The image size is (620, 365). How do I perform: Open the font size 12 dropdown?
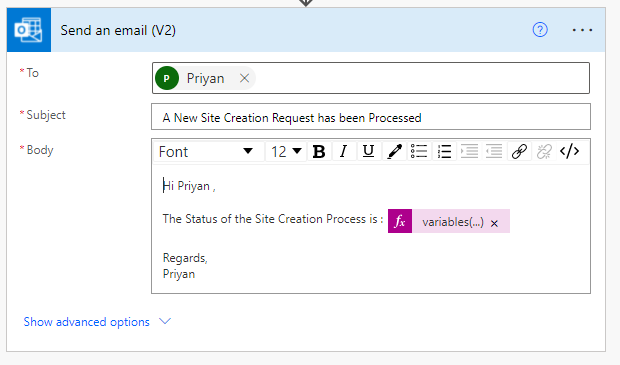pos(286,151)
